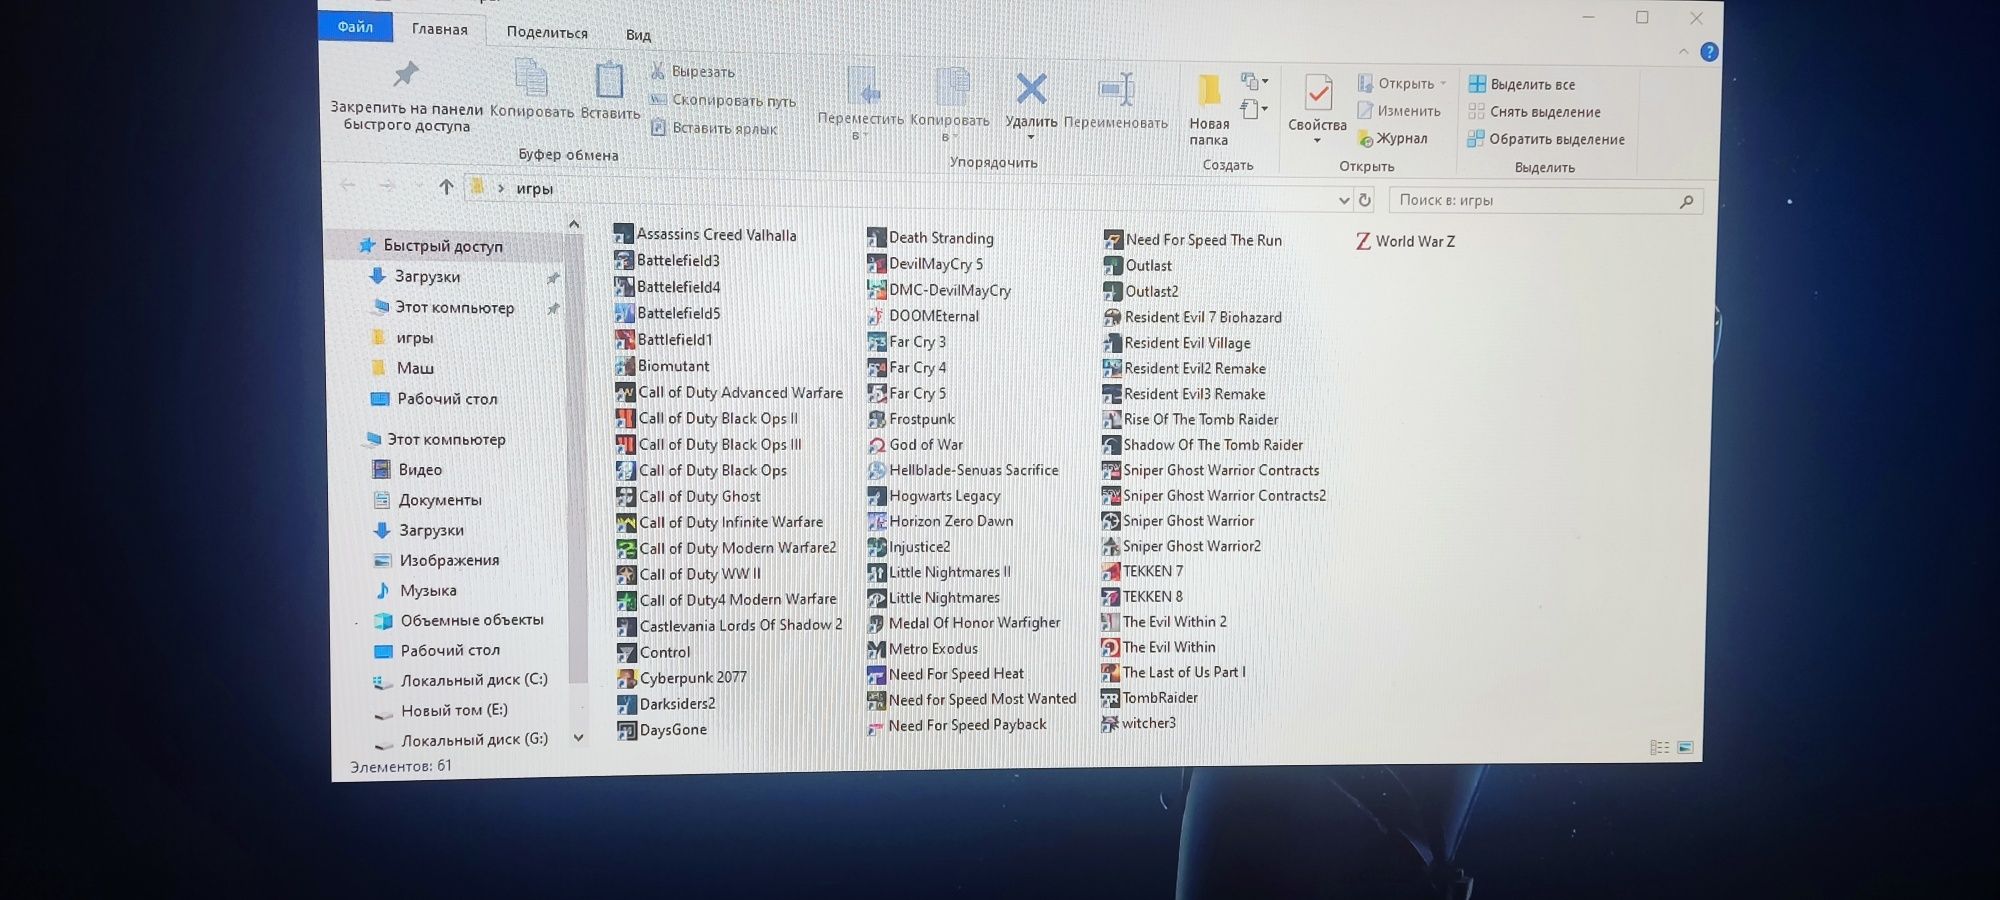Select the DOOMEternal shortcut icon
2000x900 pixels.
[x=876, y=316]
